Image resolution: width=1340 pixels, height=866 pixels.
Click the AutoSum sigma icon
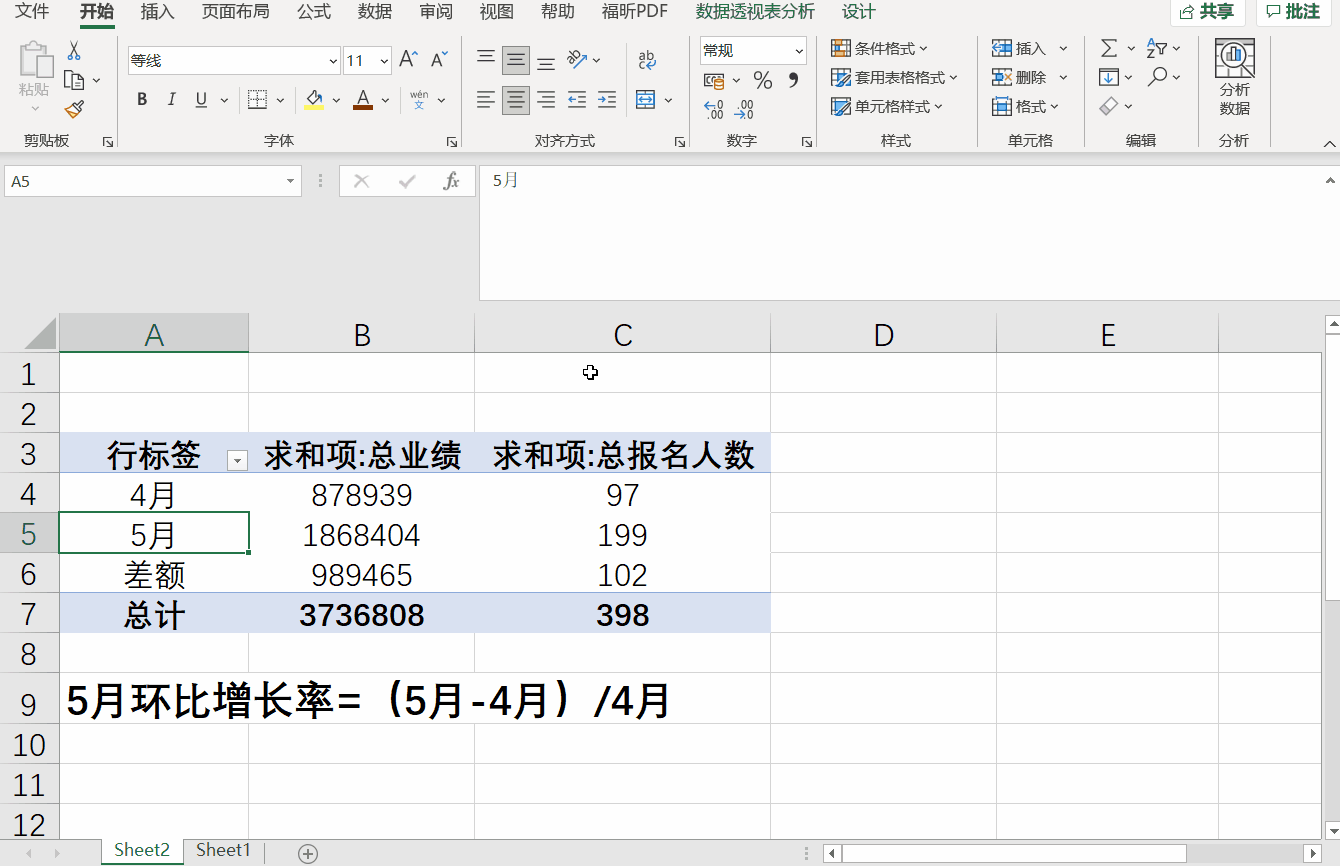(x=1109, y=48)
